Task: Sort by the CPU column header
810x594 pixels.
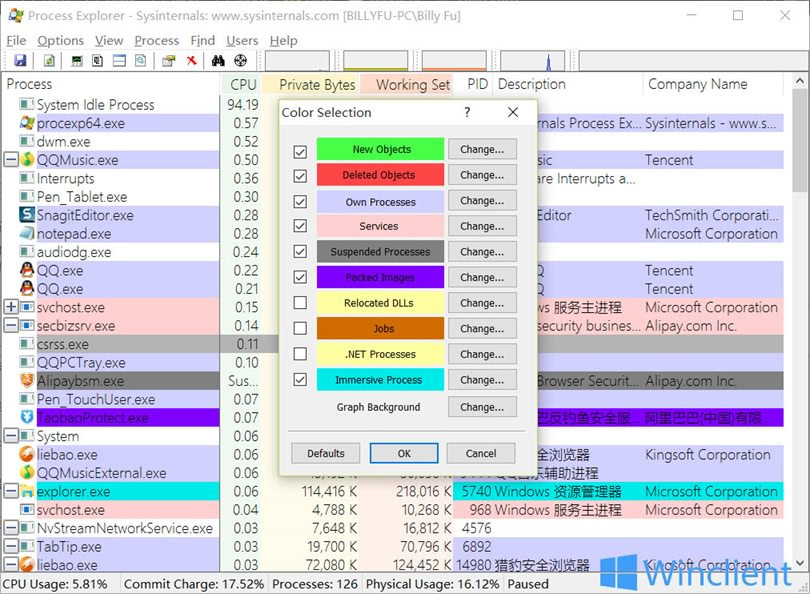Action: coord(242,84)
